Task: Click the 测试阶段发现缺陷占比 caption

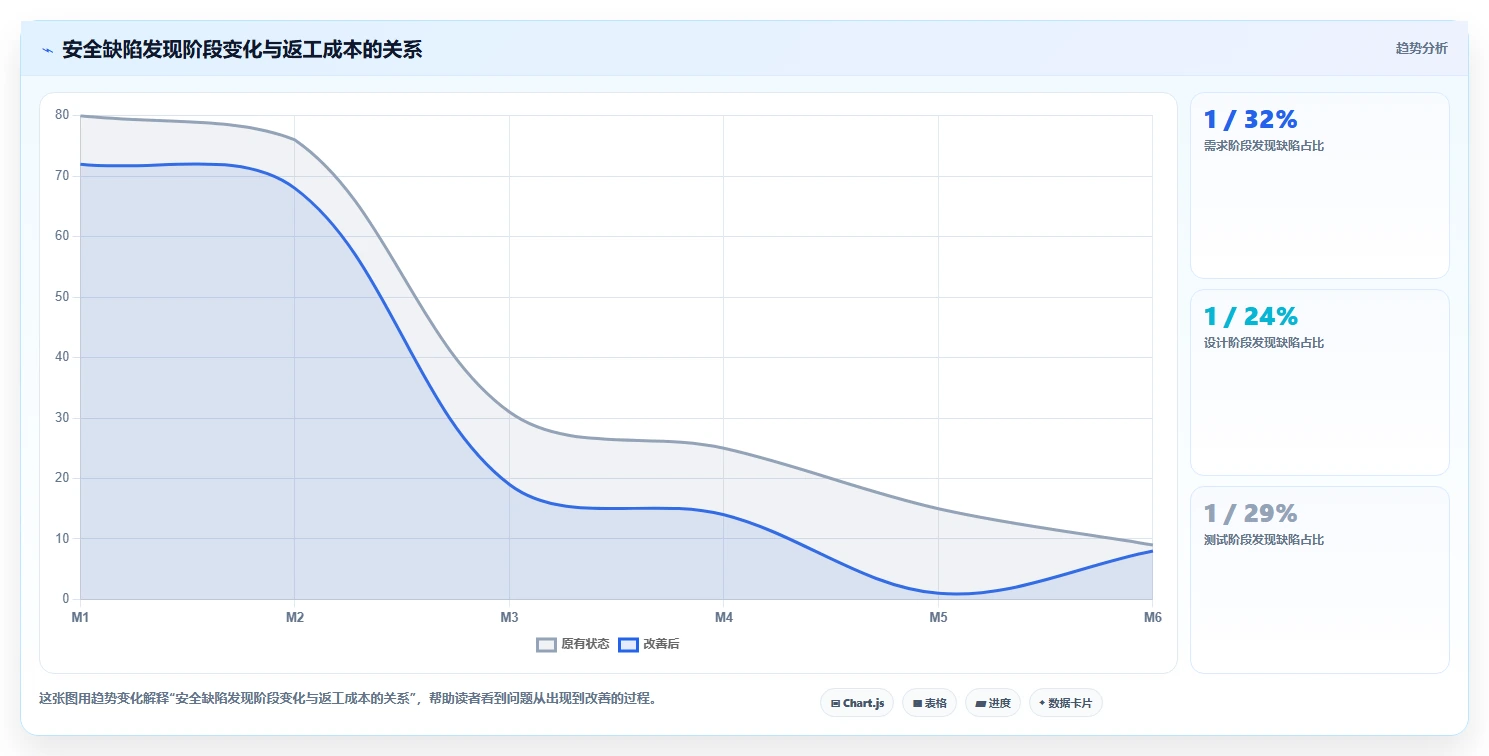Action: 1264,540
